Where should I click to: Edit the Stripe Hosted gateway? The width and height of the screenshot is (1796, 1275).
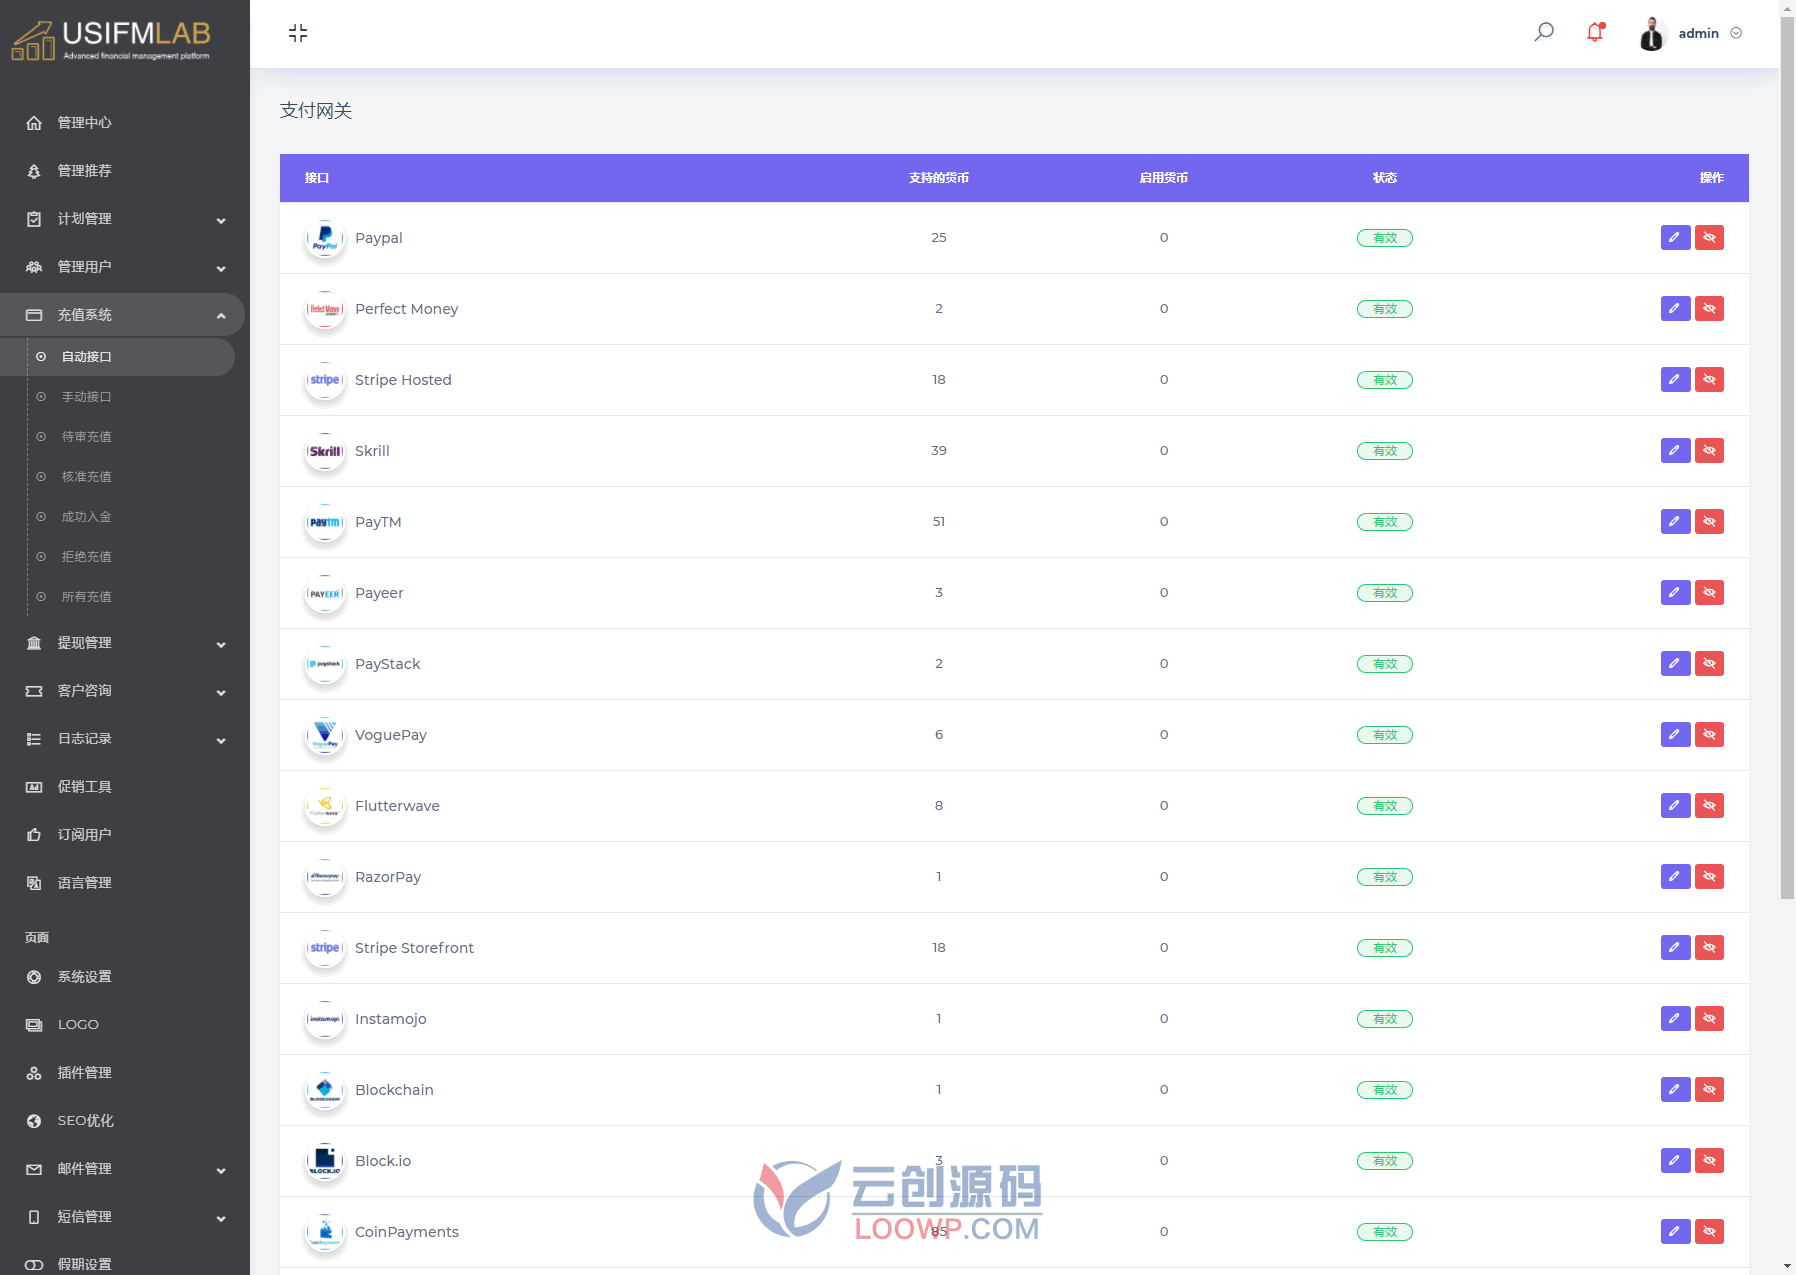(x=1675, y=380)
